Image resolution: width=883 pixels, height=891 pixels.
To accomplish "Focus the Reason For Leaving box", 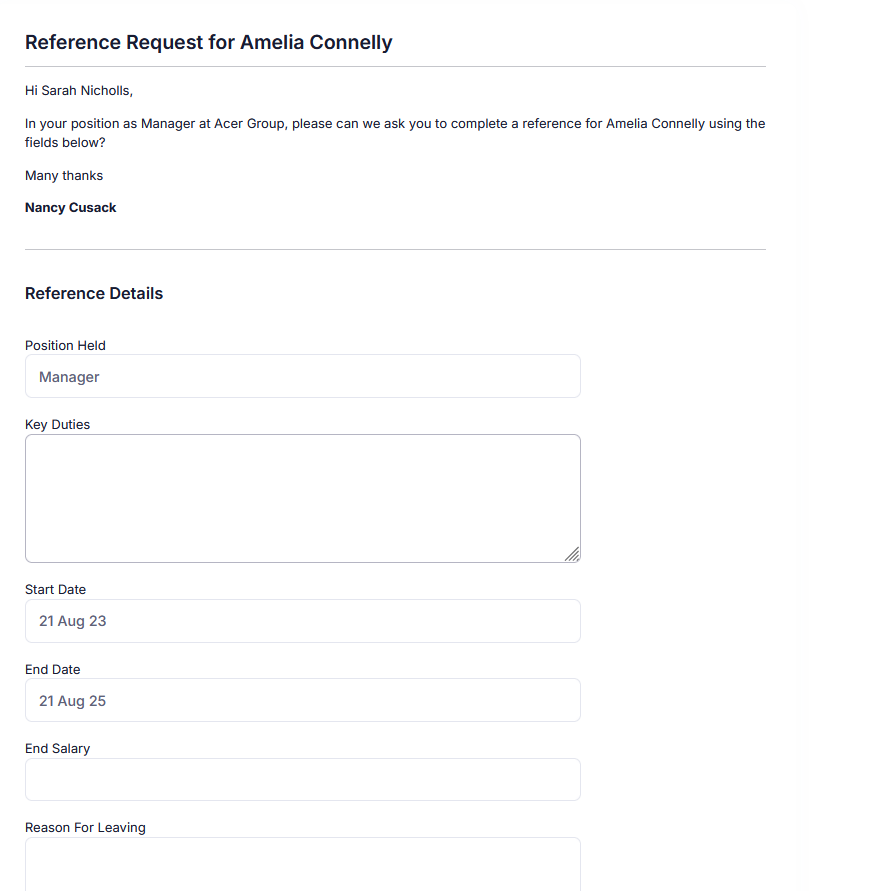I will click(x=303, y=864).
